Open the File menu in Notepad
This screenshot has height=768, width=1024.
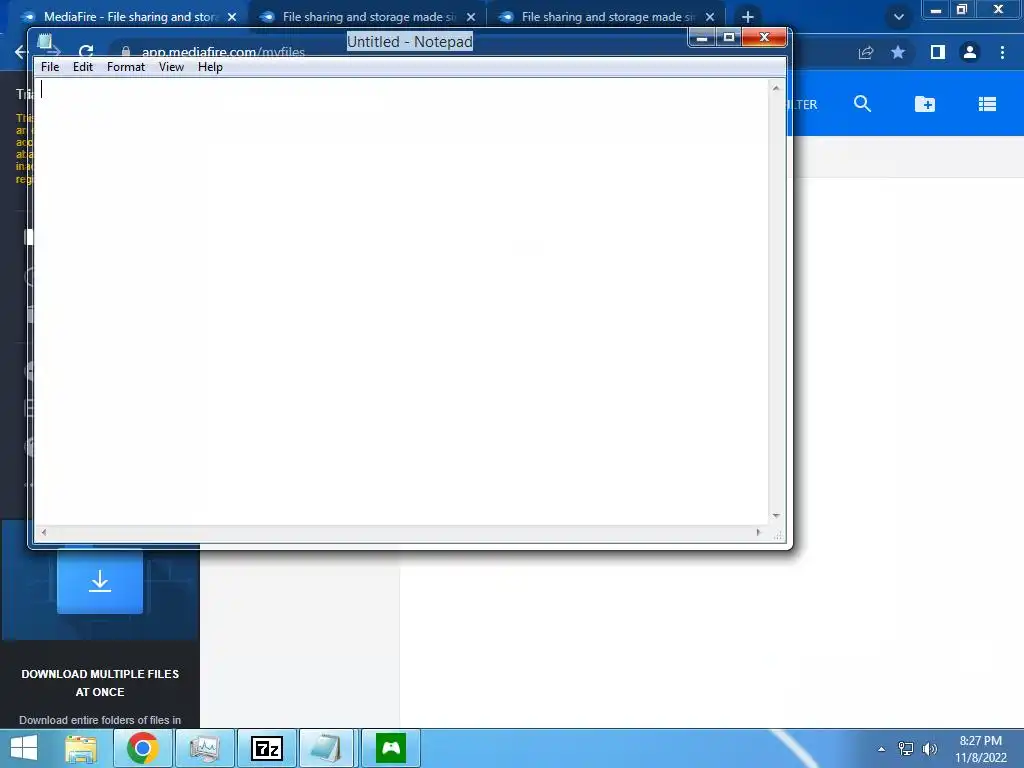click(x=50, y=67)
